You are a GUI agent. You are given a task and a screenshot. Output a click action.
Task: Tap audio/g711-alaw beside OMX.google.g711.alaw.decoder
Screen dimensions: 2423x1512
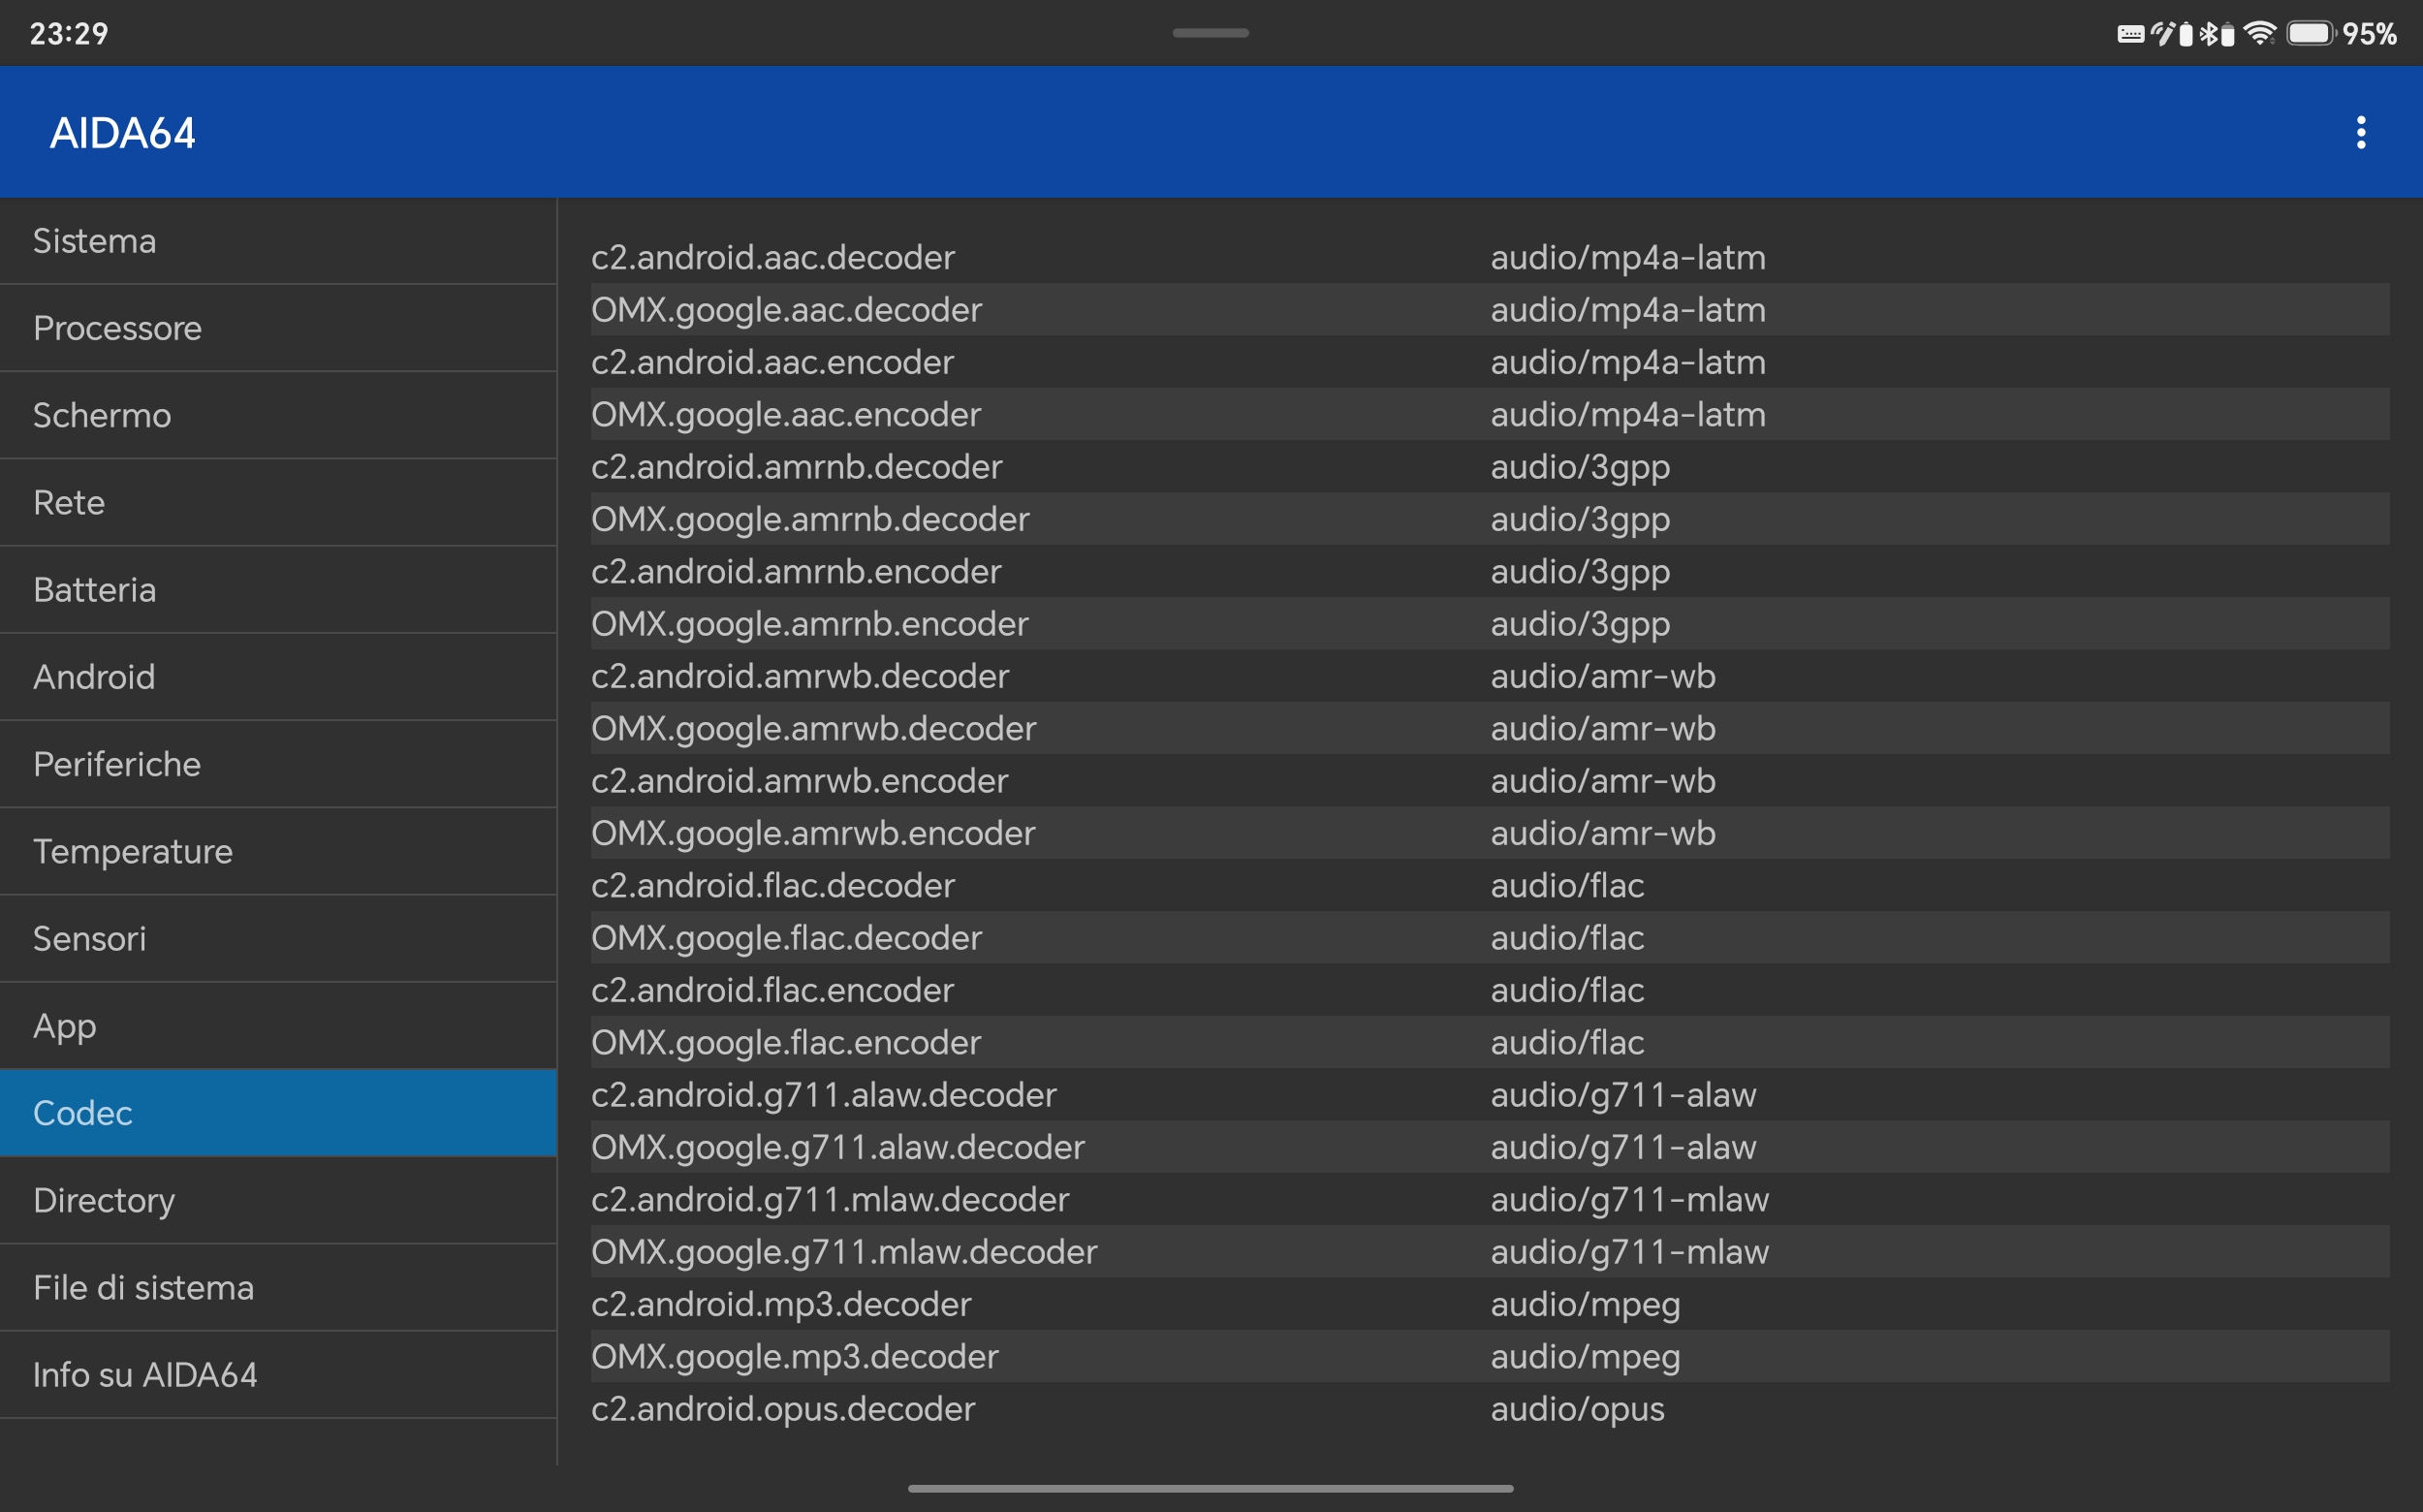pyautogui.click(x=1623, y=1147)
